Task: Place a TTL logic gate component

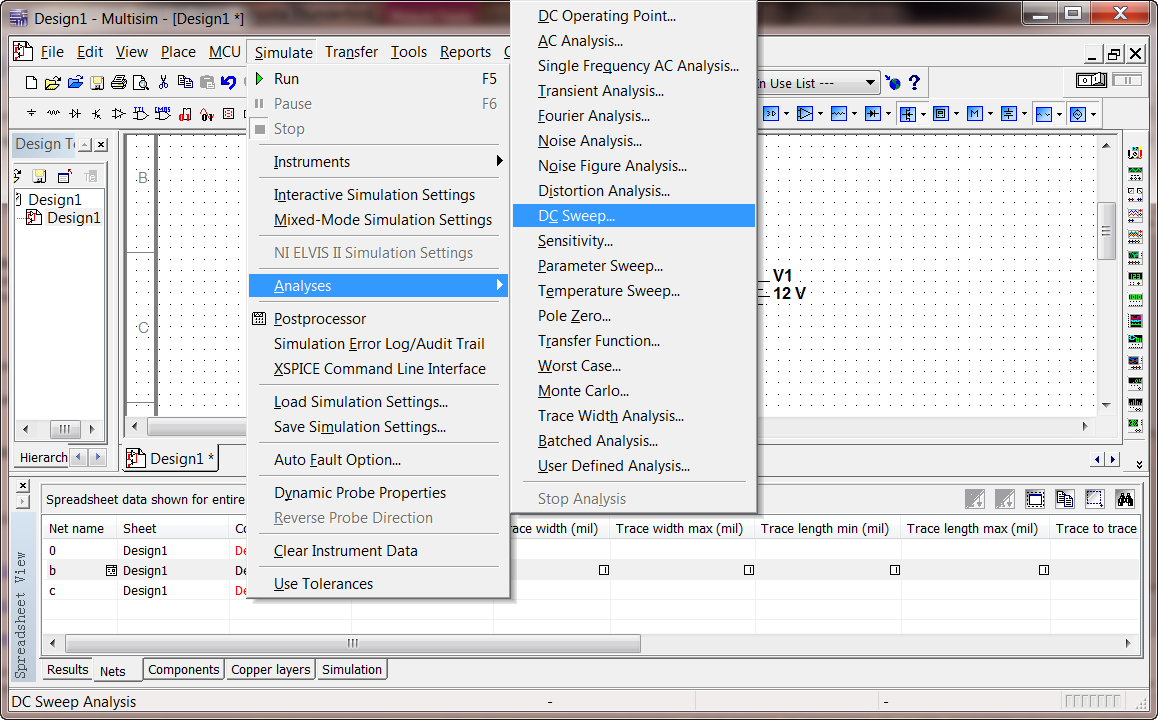Action: point(140,114)
